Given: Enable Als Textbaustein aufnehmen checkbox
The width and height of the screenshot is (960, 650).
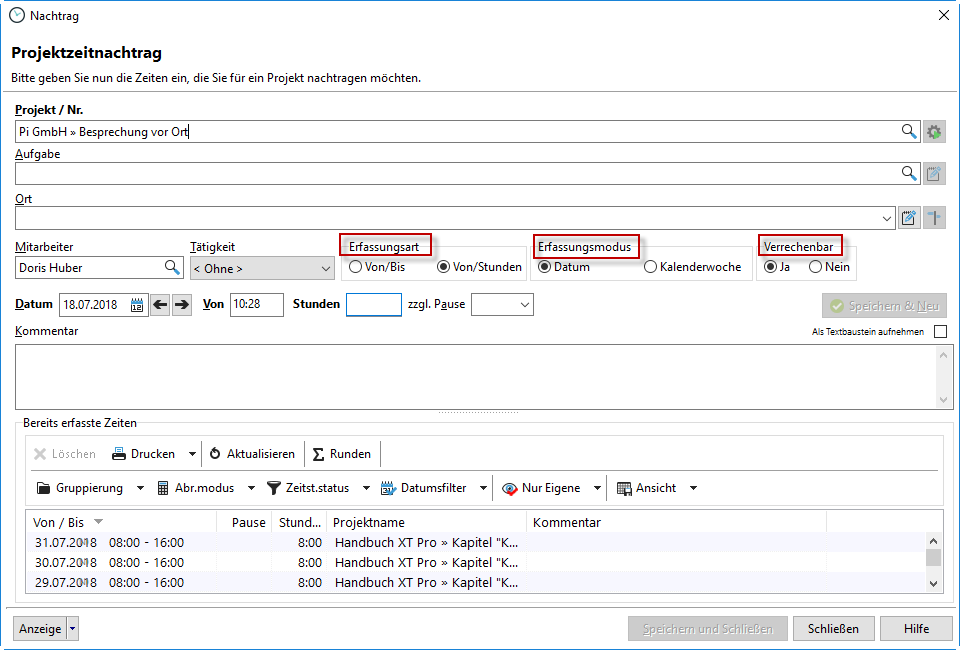Looking at the screenshot, I should pyautogui.click(x=940, y=332).
